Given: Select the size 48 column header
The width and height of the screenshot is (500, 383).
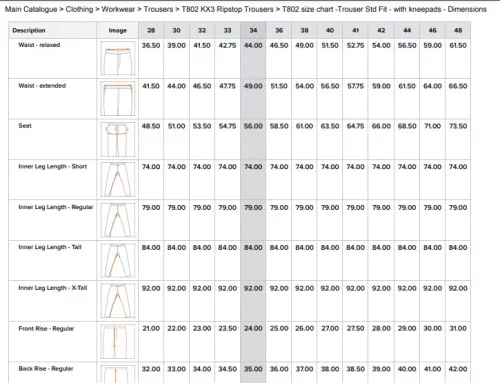Looking at the screenshot, I should (458, 30).
